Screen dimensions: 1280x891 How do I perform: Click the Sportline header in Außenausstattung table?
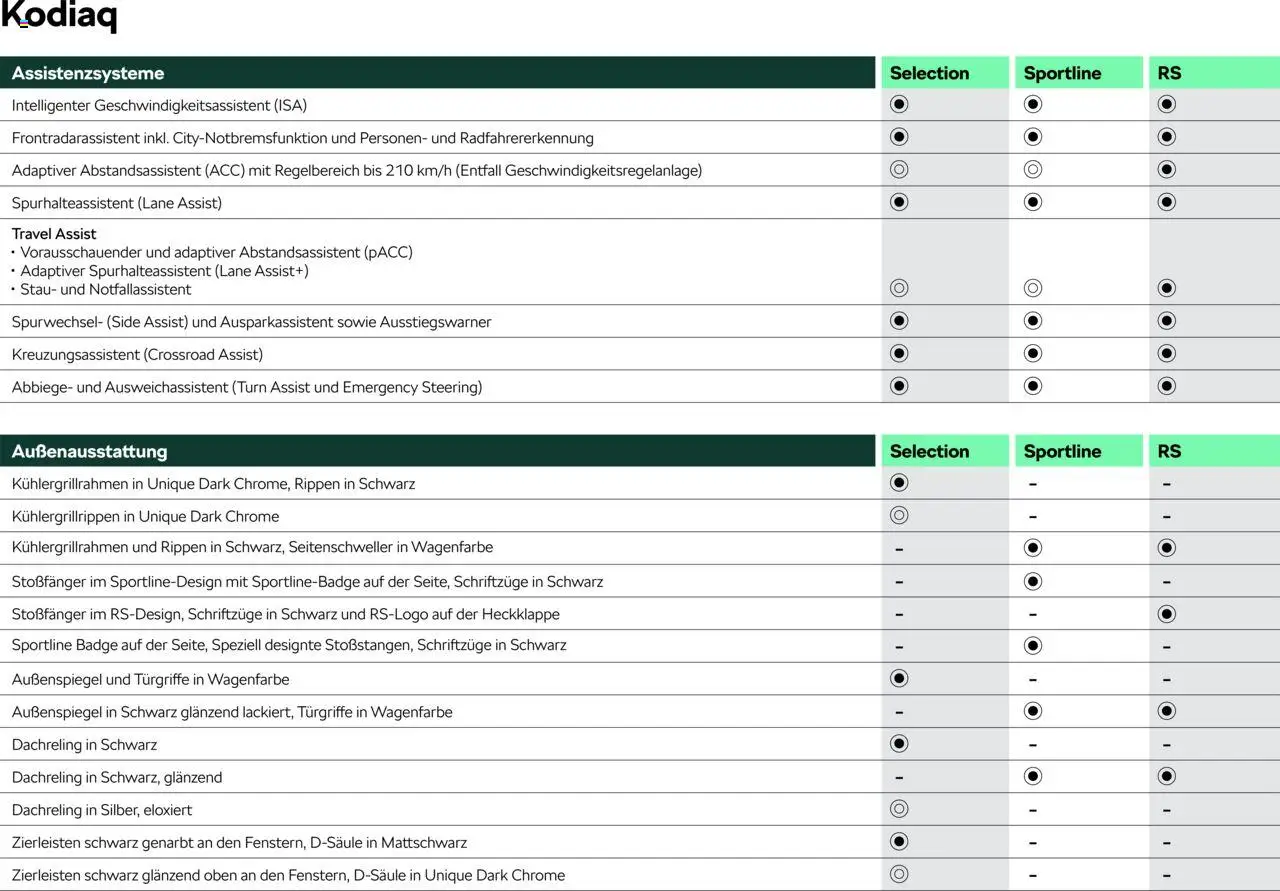point(1062,451)
